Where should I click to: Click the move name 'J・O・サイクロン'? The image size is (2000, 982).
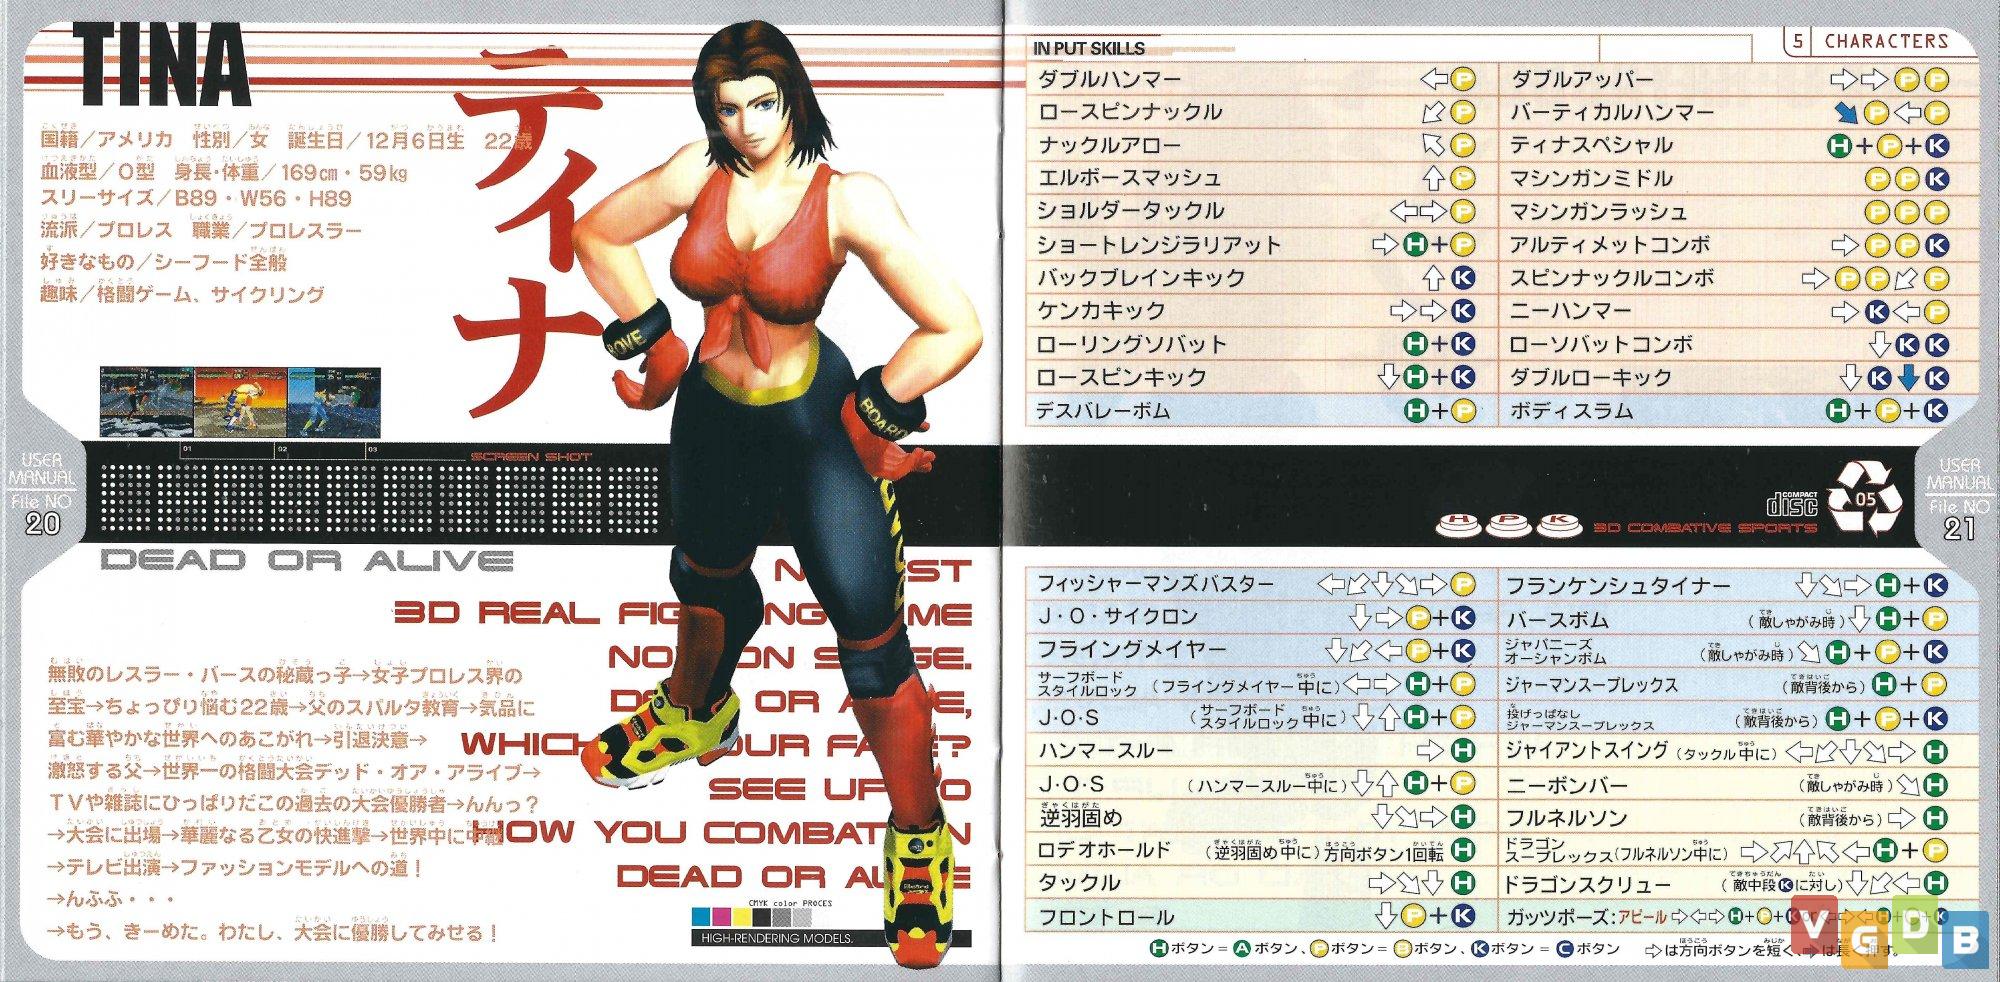pyautogui.click(x=1116, y=617)
